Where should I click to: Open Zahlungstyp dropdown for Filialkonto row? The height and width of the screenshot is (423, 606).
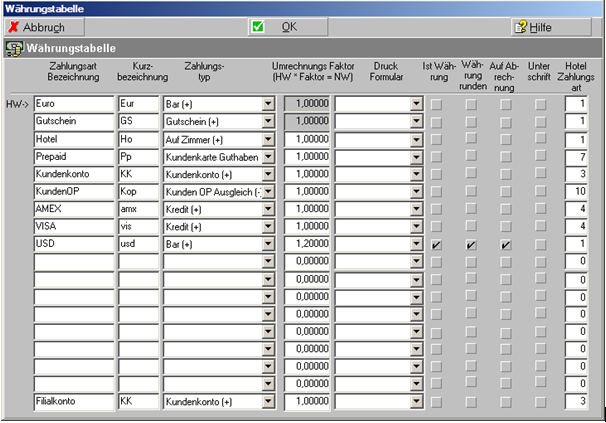[x=268, y=402]
